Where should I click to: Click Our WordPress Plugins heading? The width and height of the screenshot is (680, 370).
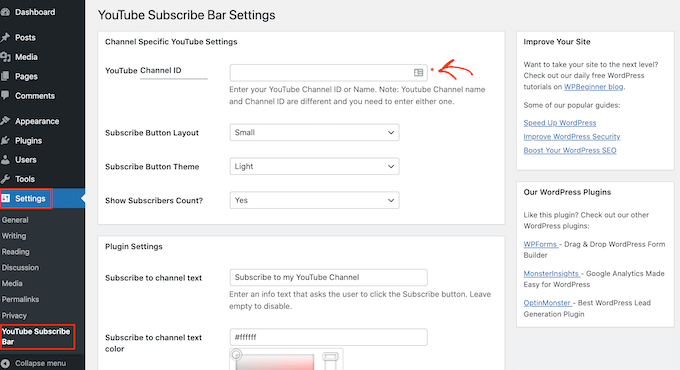(567, 192)
